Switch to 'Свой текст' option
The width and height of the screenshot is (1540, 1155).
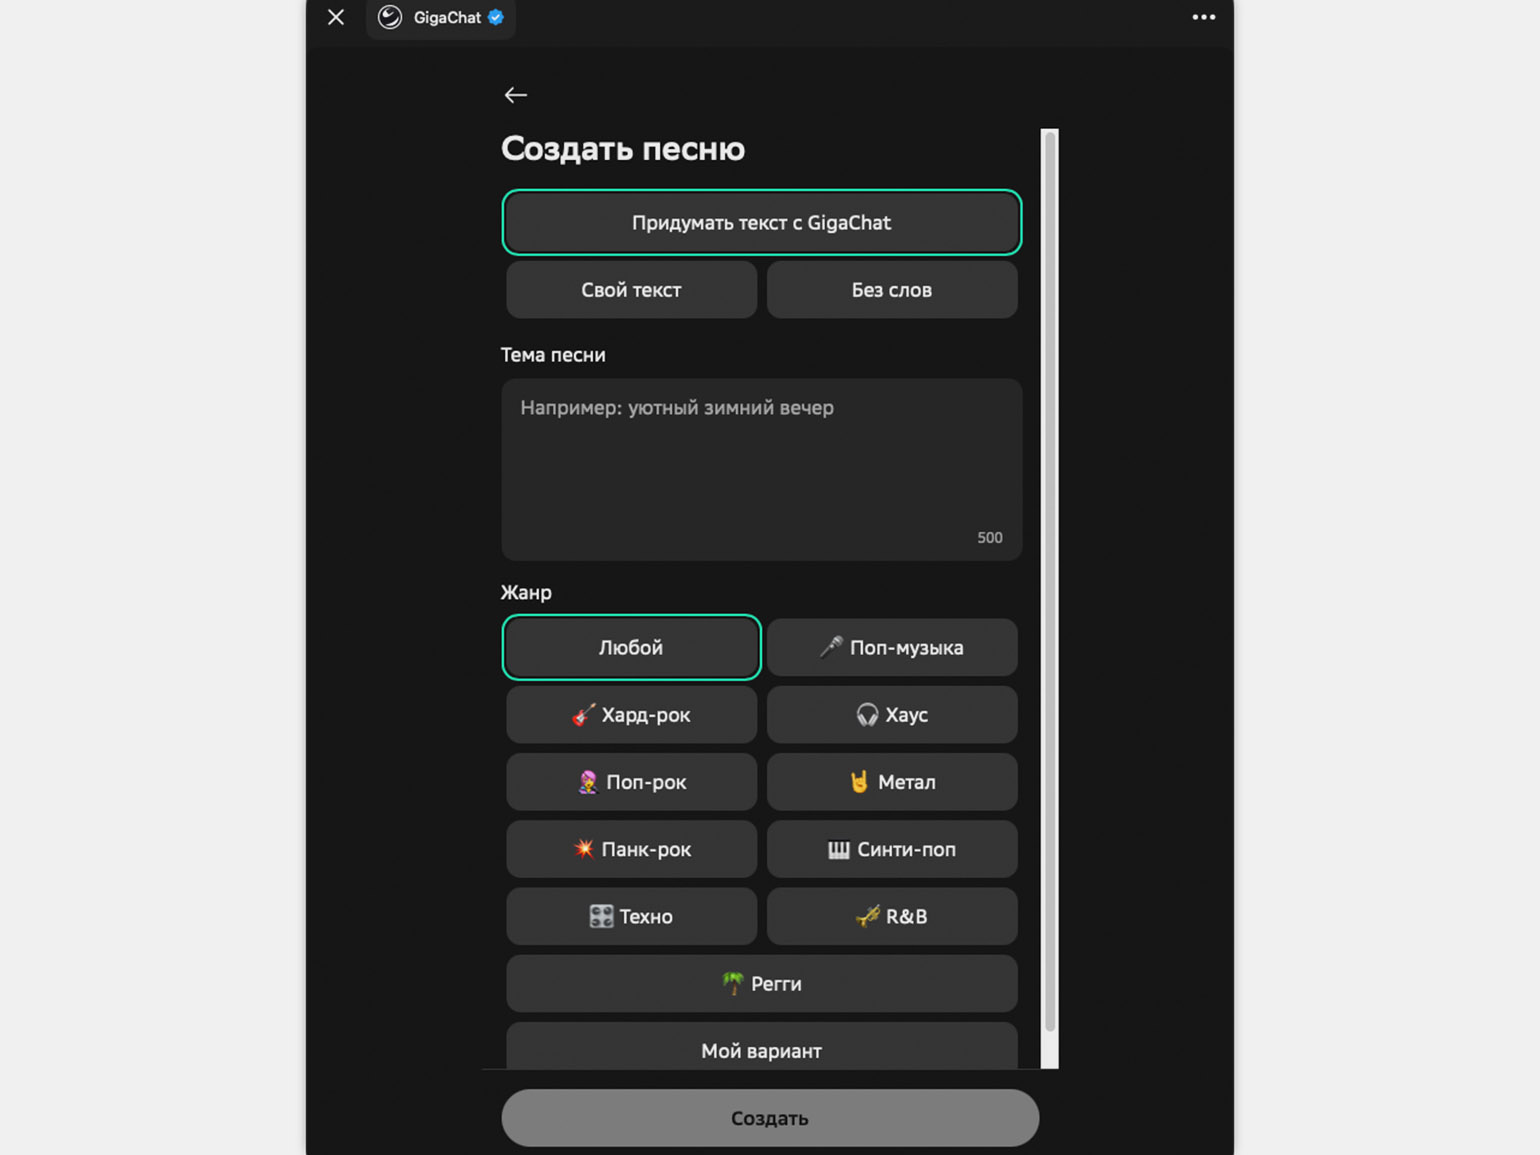click(x=631, y=290)
